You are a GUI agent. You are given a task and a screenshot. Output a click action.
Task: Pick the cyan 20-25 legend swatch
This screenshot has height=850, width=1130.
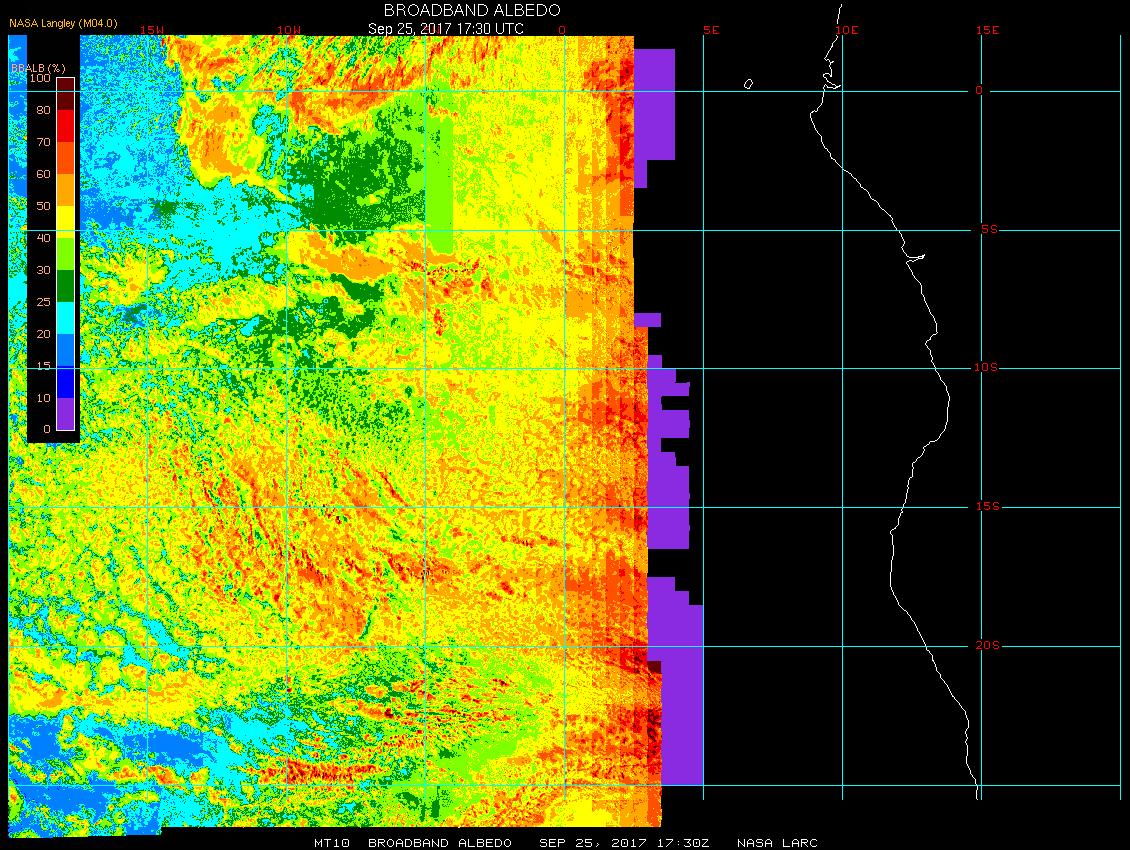pyautogui.click(x=66, y=318)
